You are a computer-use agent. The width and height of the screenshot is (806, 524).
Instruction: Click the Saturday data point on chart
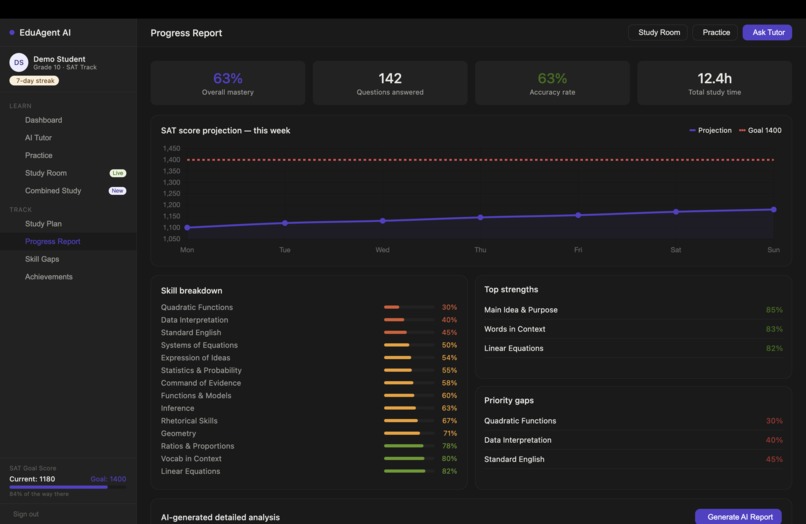click(676, 212)
